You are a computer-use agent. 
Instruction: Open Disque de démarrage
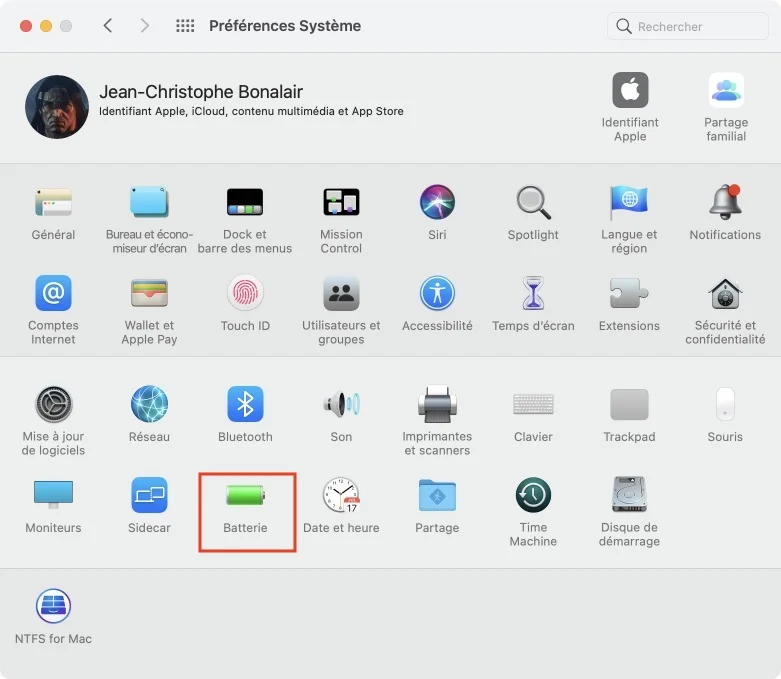tap(629, 494)
